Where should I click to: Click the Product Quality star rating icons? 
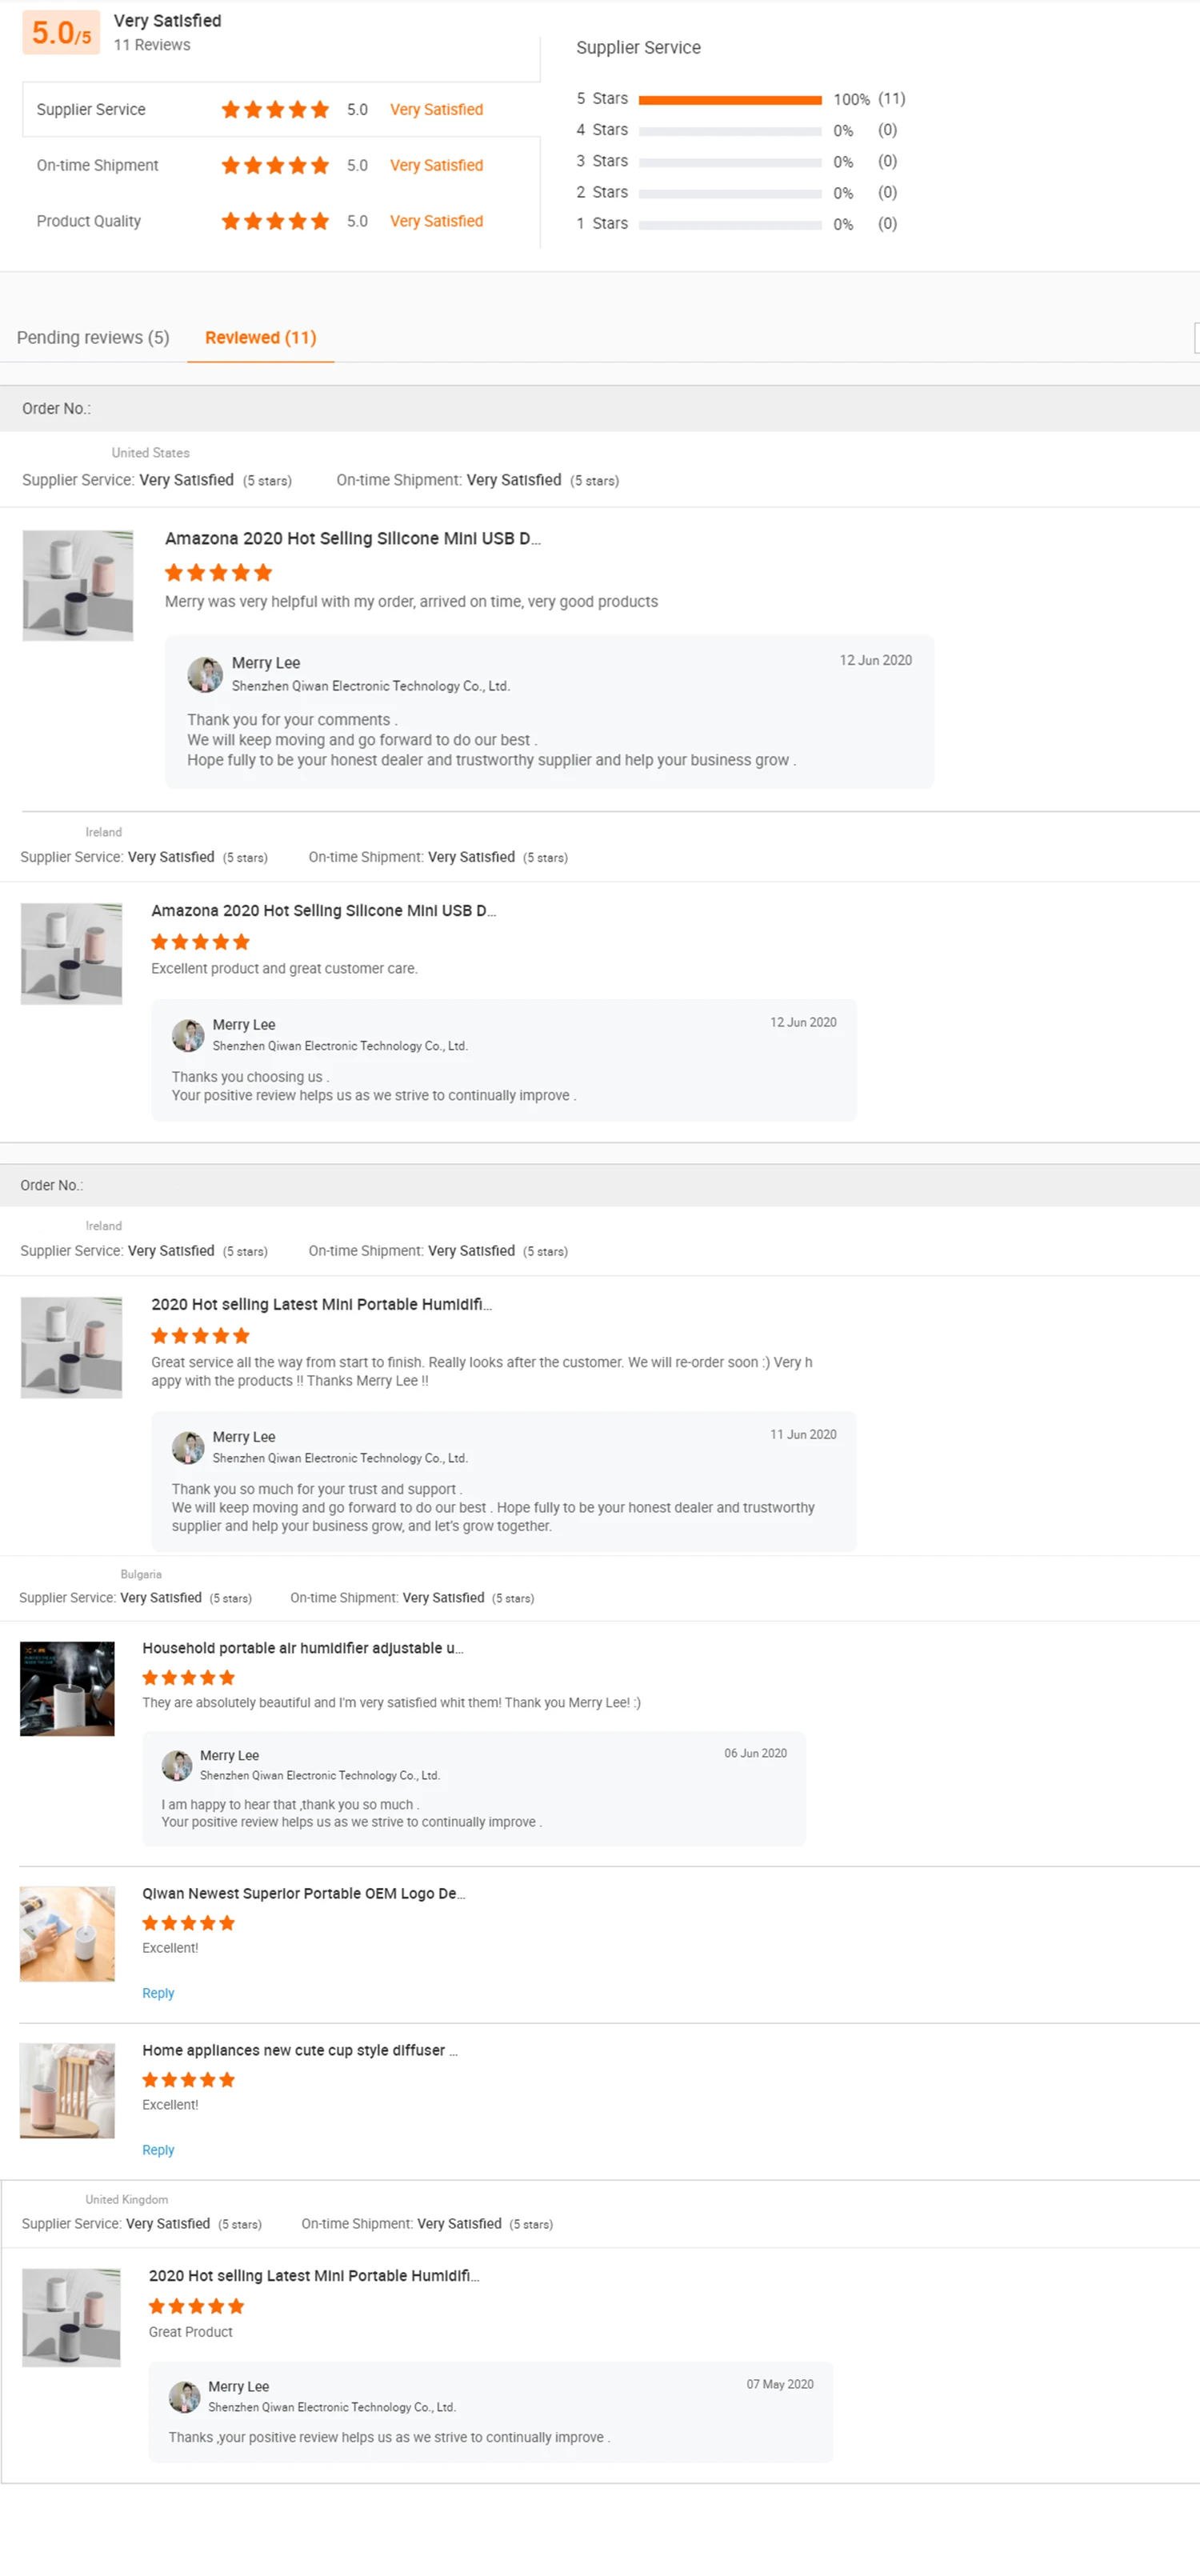[x=275, y=221]
